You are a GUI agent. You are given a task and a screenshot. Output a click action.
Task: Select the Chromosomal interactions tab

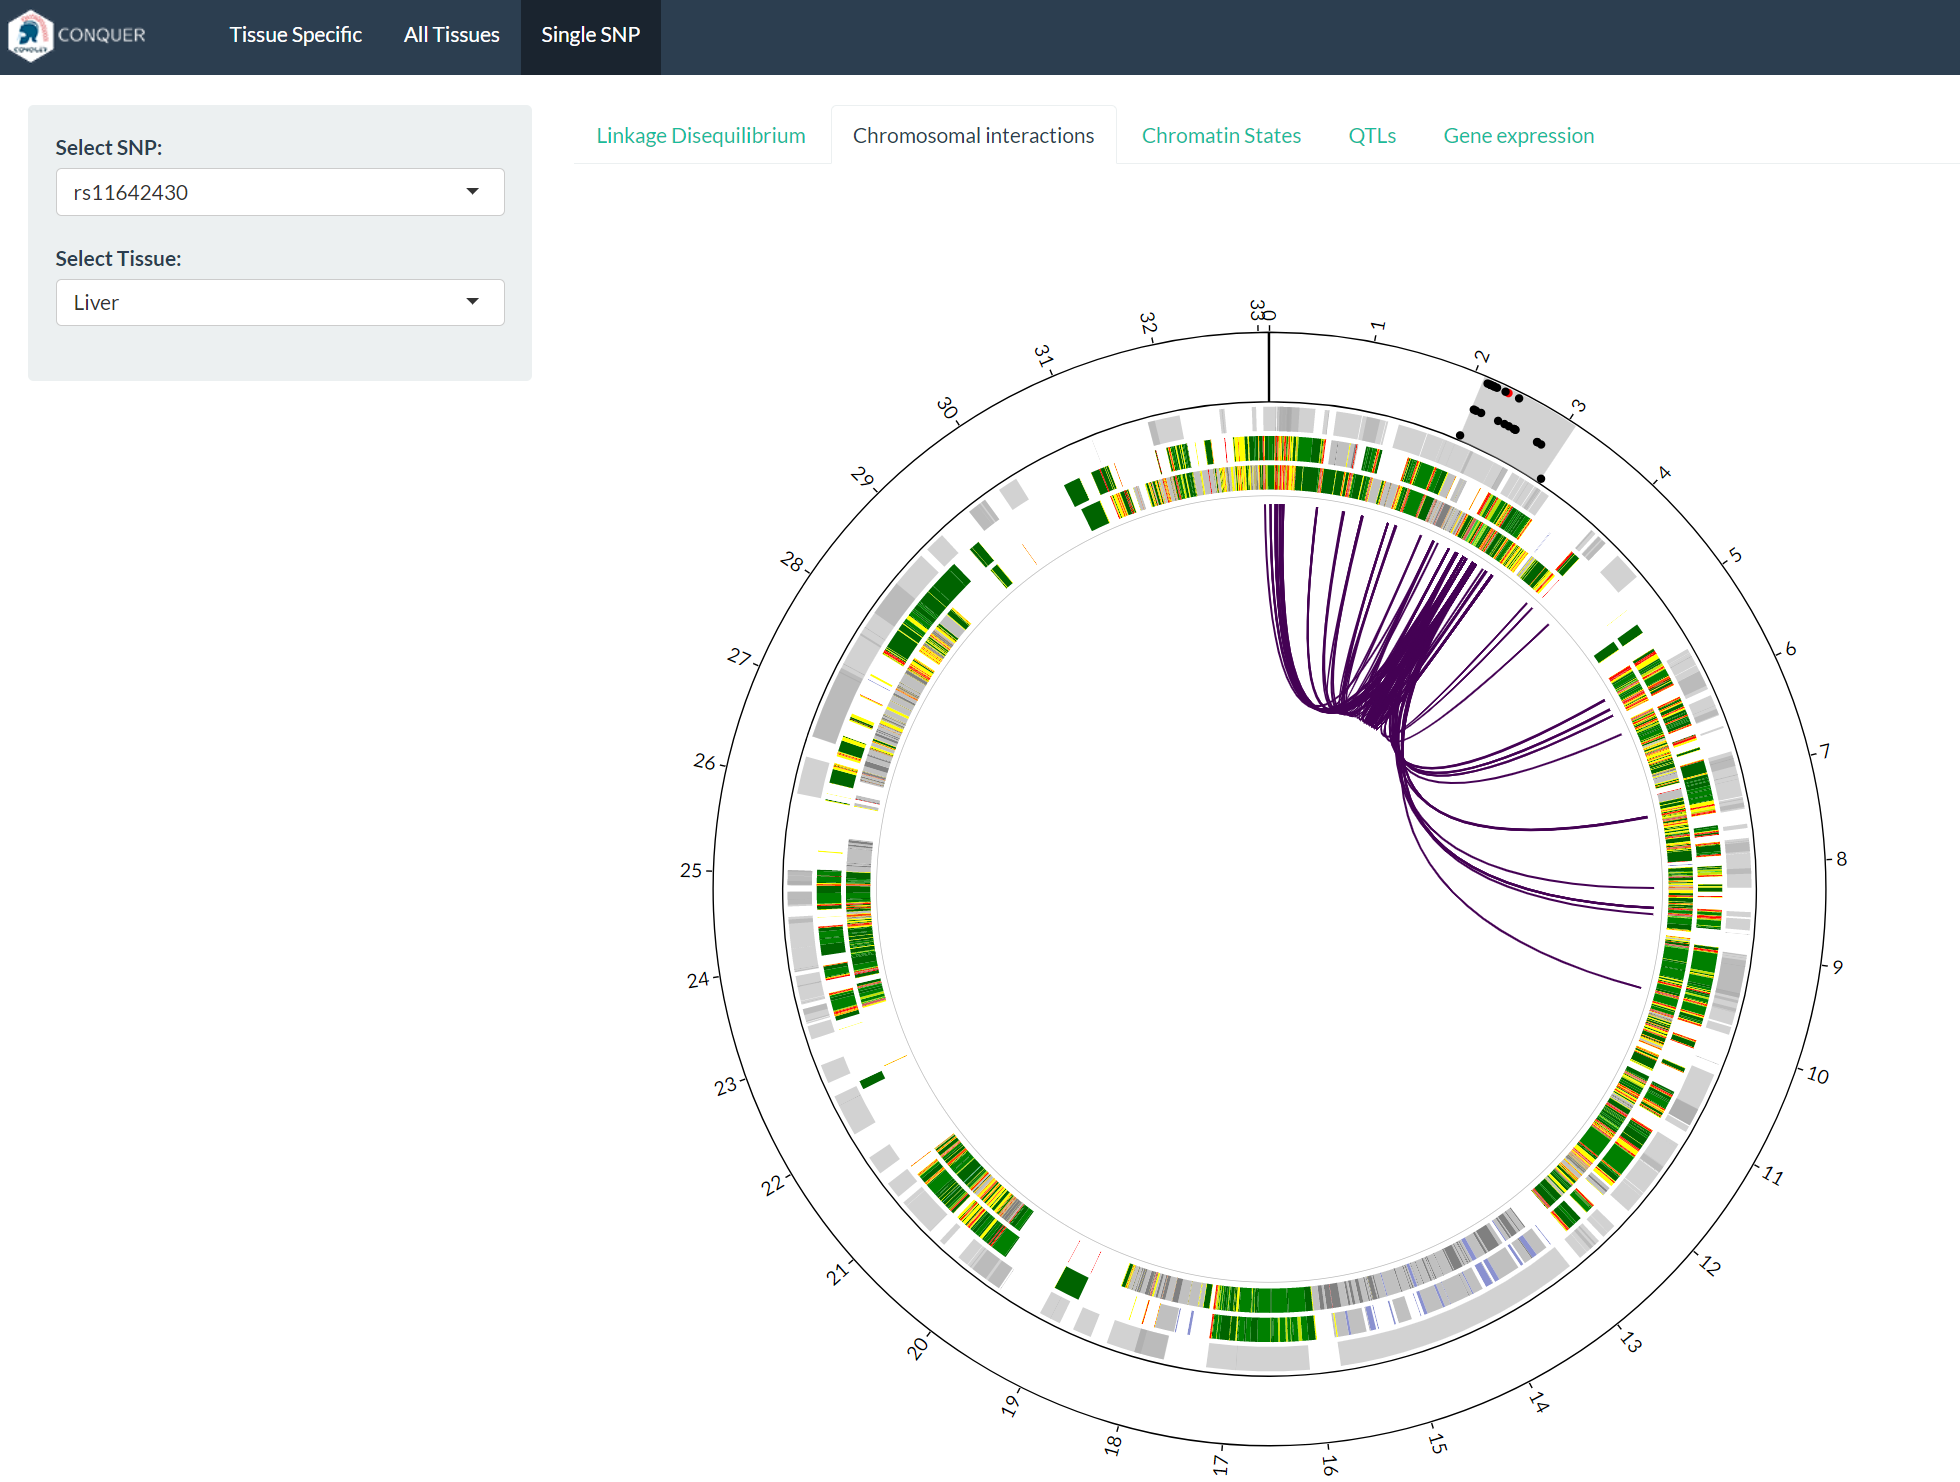[x=973, y=135]
